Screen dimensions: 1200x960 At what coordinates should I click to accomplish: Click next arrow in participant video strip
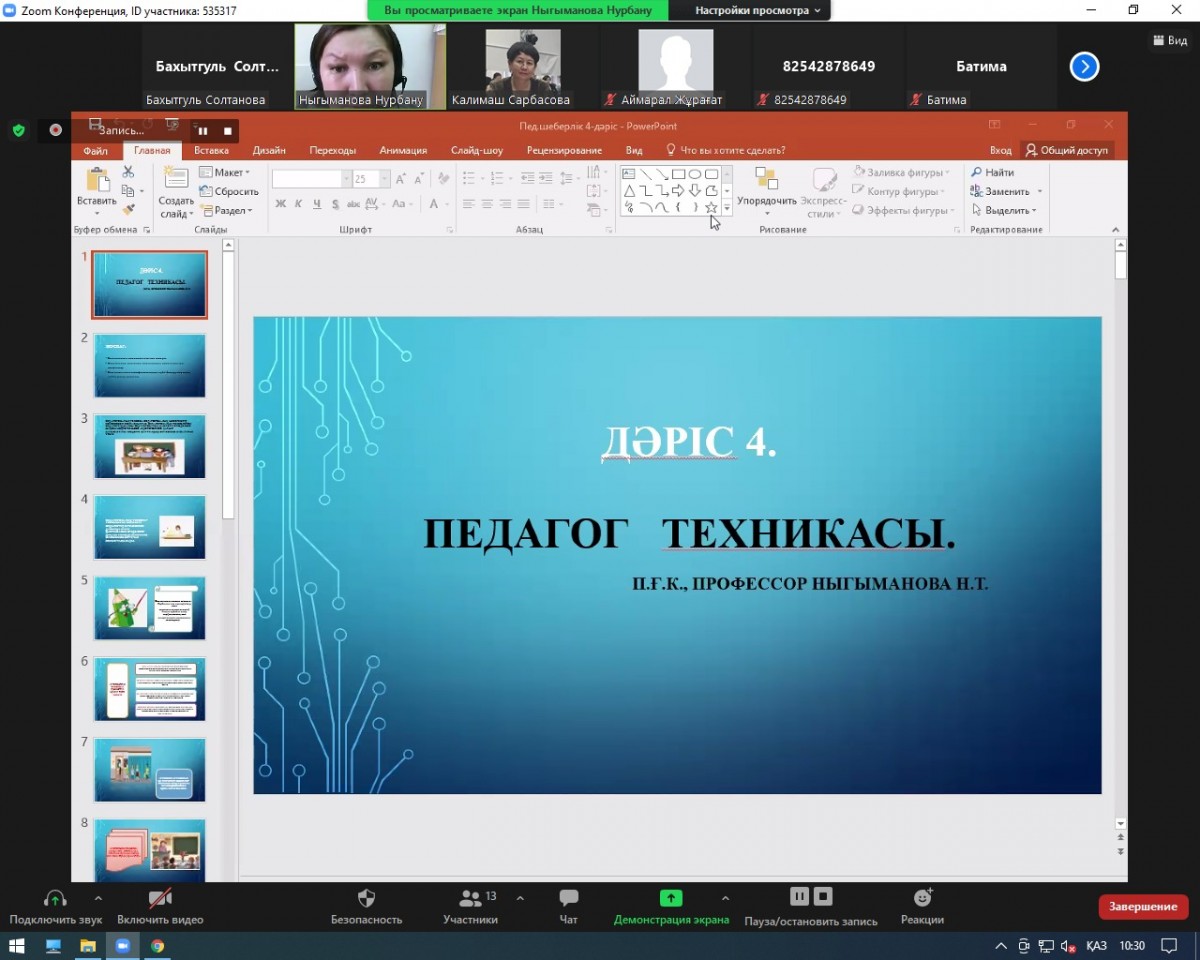click(x=1084, y=67)
